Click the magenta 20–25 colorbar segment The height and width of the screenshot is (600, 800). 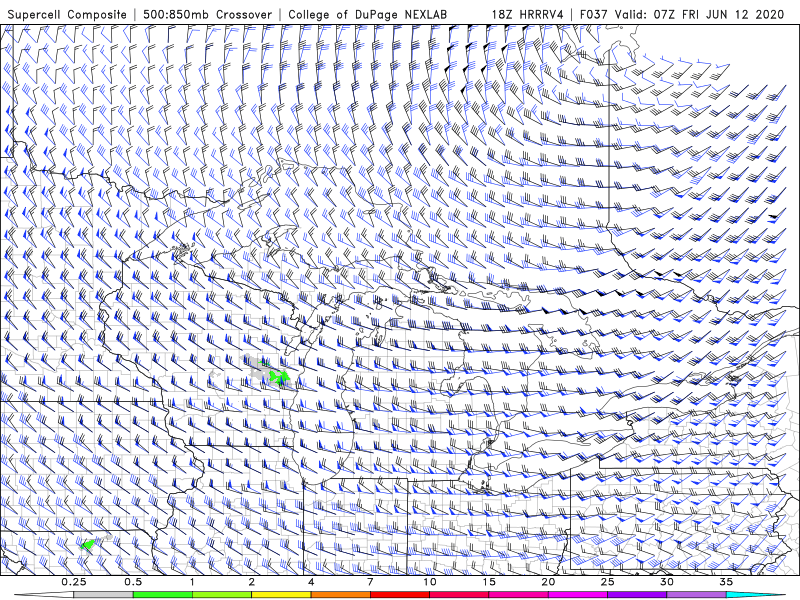pos(578,595)
